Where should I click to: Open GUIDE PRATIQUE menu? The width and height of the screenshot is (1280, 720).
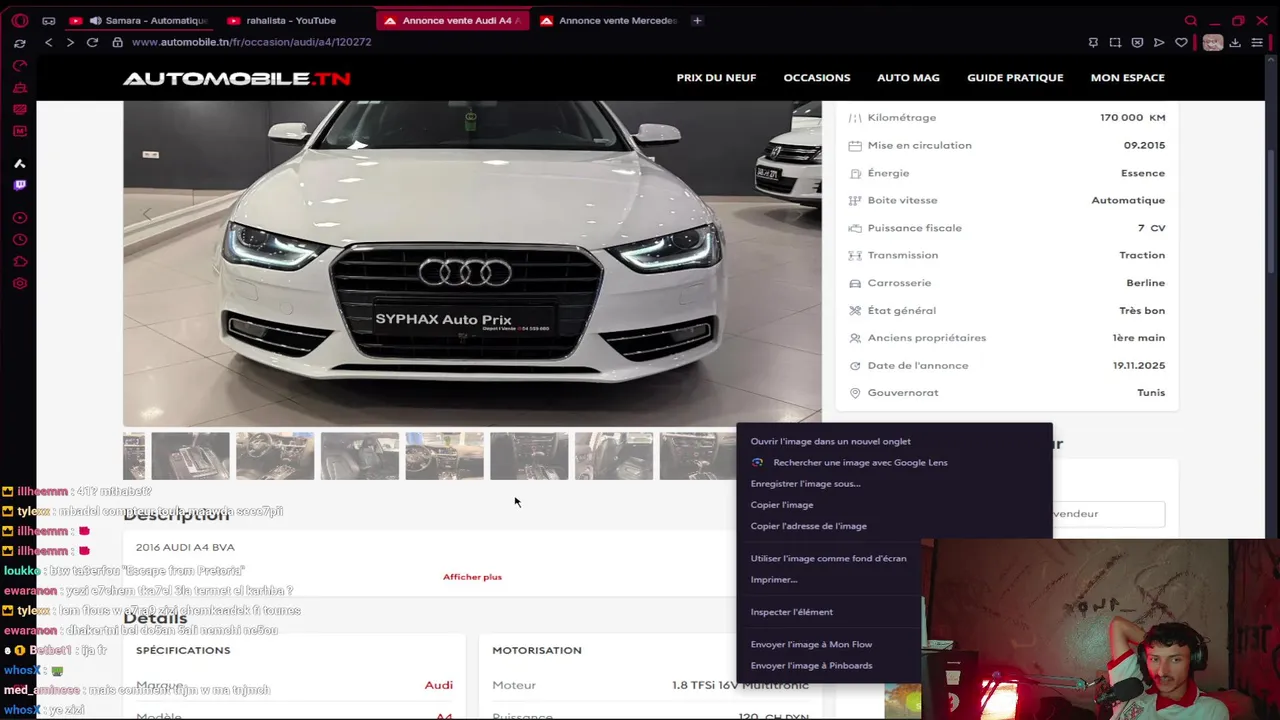1015,77
